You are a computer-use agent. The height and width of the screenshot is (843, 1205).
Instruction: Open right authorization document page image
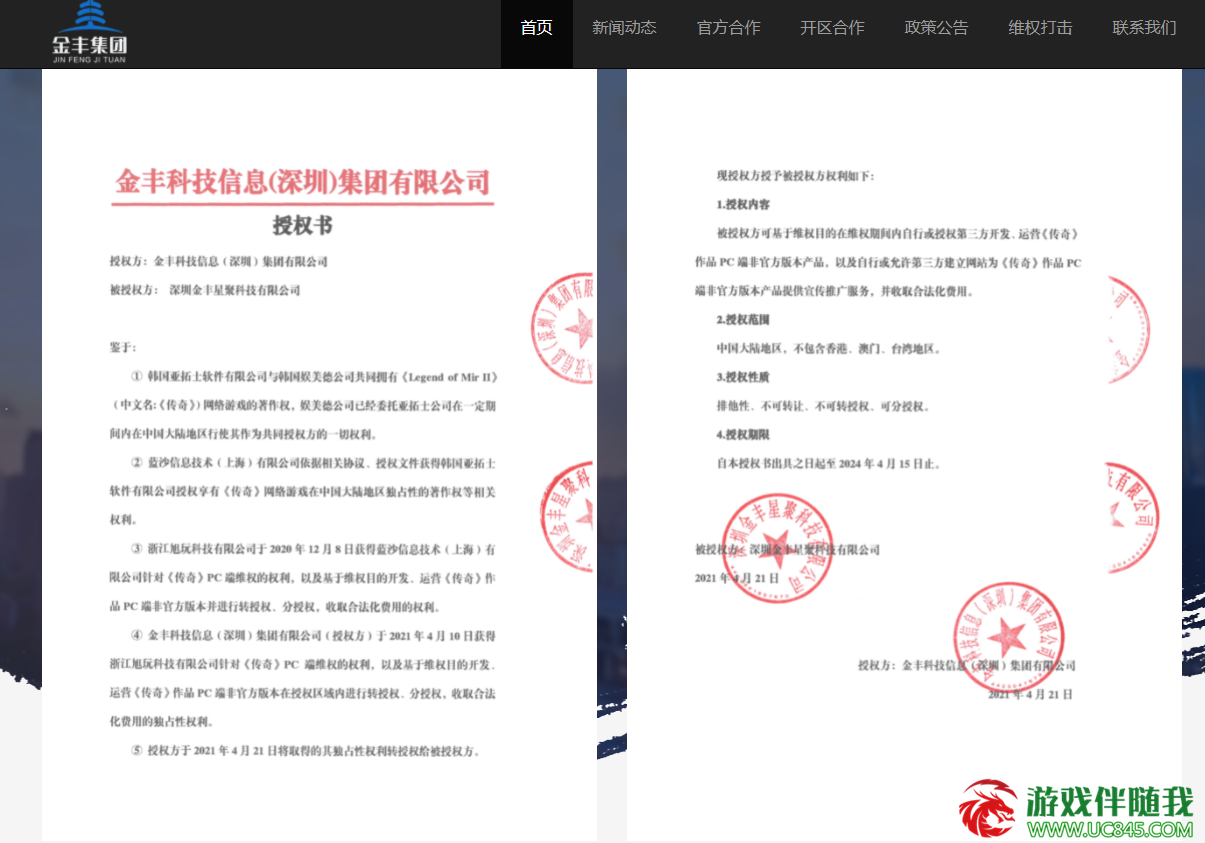[904, 455]
